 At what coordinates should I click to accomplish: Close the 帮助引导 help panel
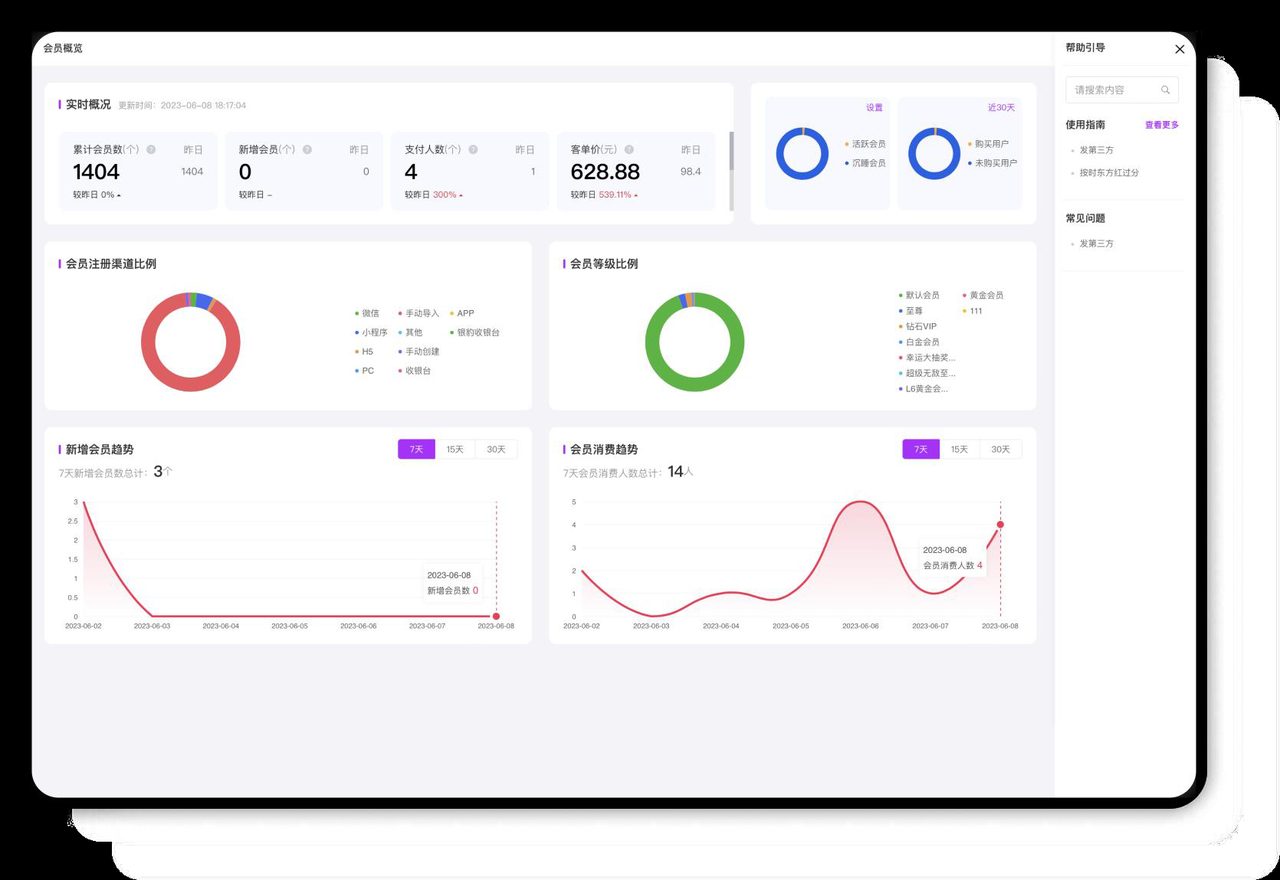click(x=1180, y=49)
